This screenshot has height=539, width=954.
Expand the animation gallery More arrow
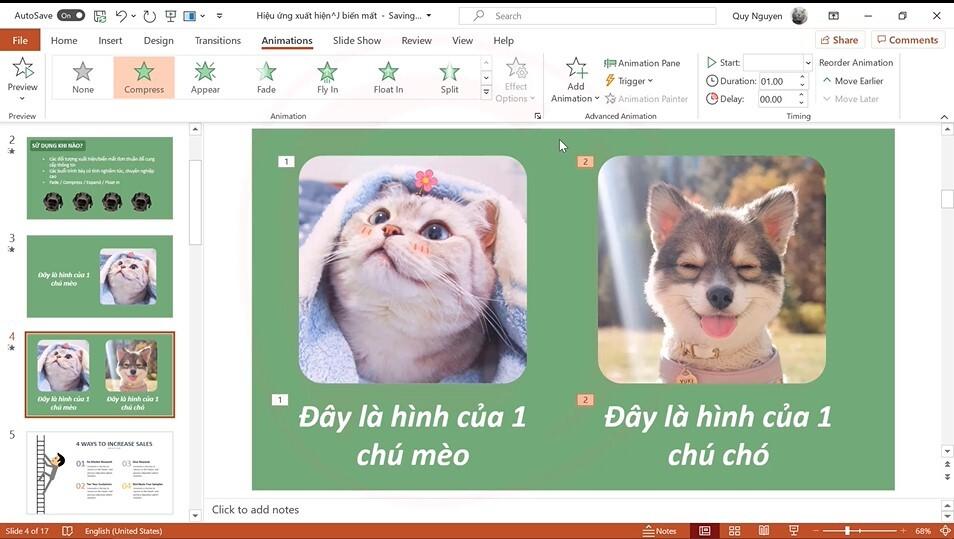coord(486,92)
